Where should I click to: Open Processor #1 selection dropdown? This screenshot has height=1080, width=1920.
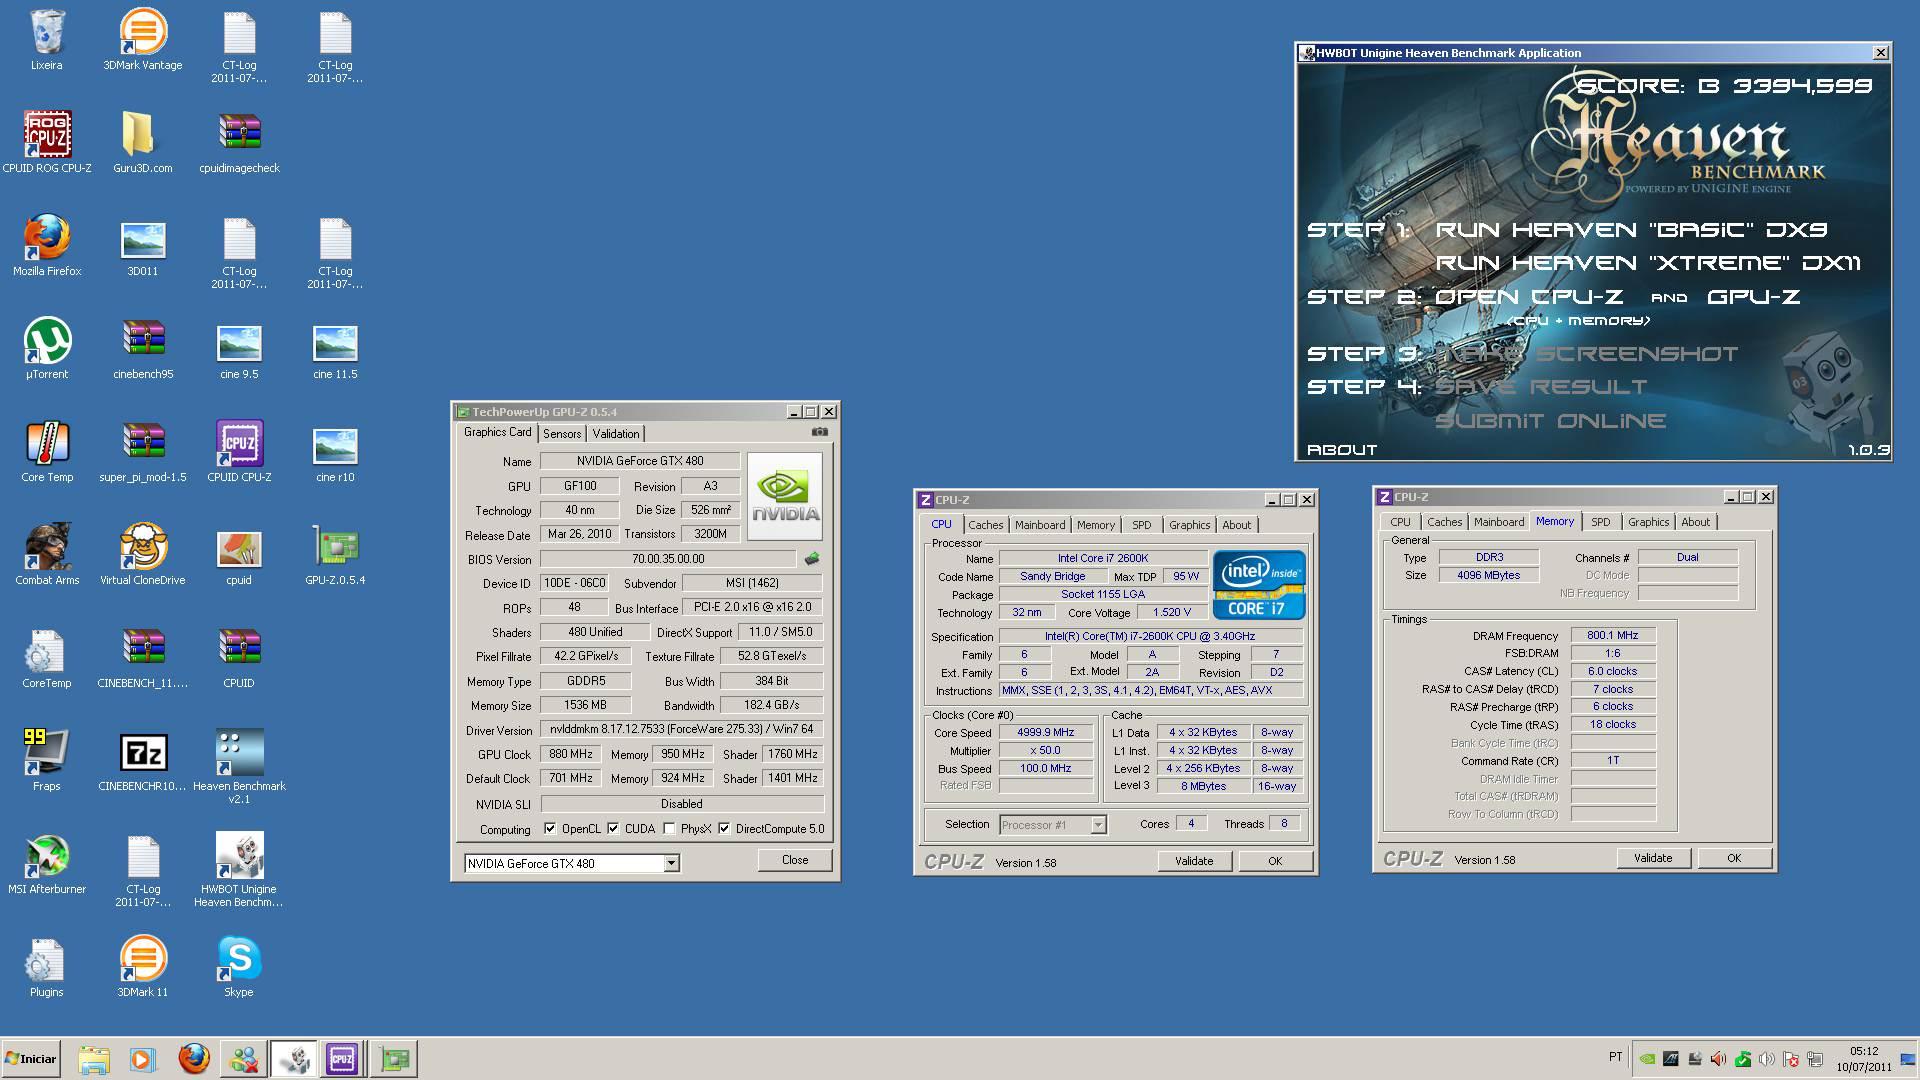(1098, 825)
